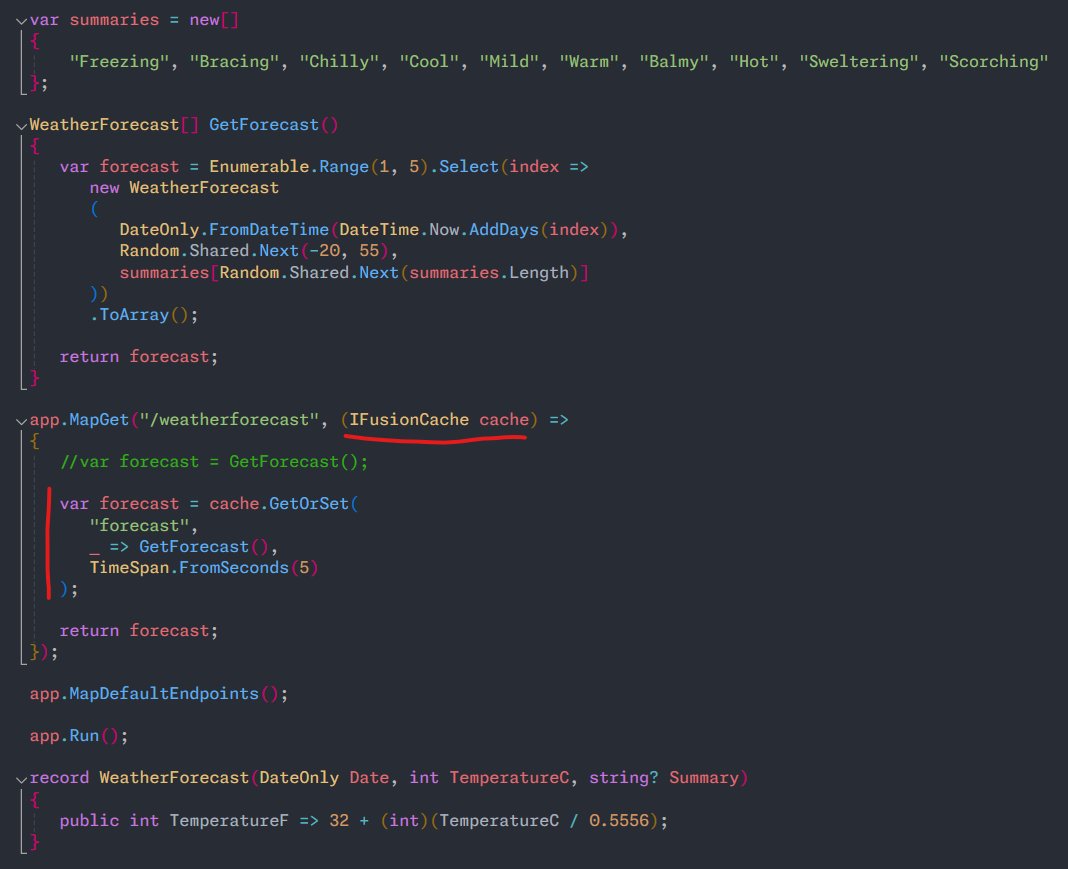Click the "Cool" string literal
Screen dimensions: 1068x869
(x=429, y=62)
